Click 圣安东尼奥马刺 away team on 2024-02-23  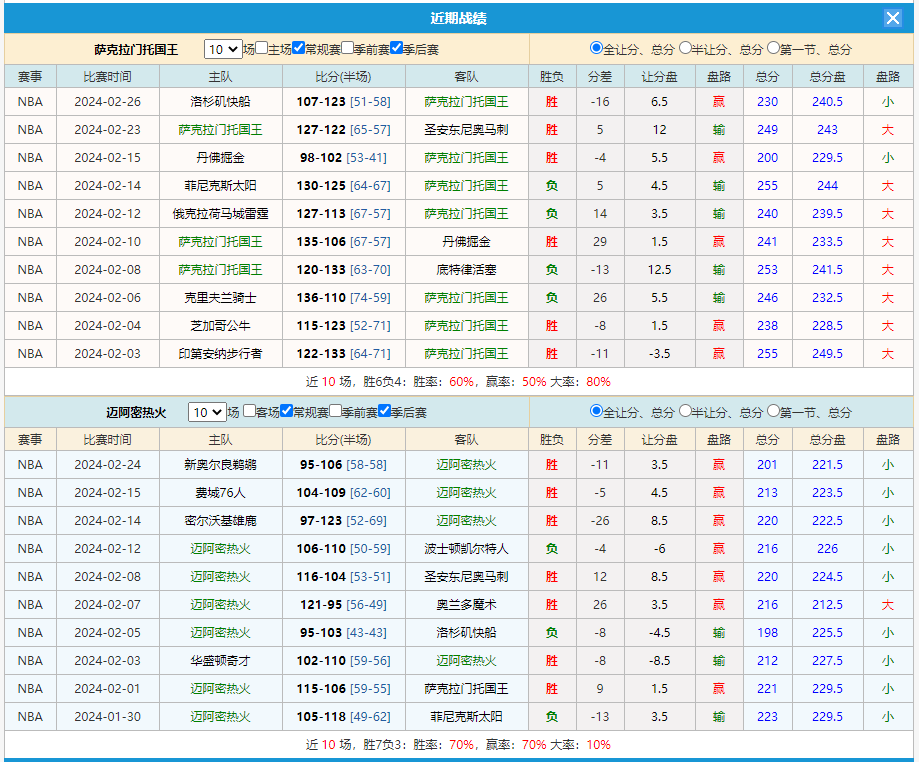[466, 130]
